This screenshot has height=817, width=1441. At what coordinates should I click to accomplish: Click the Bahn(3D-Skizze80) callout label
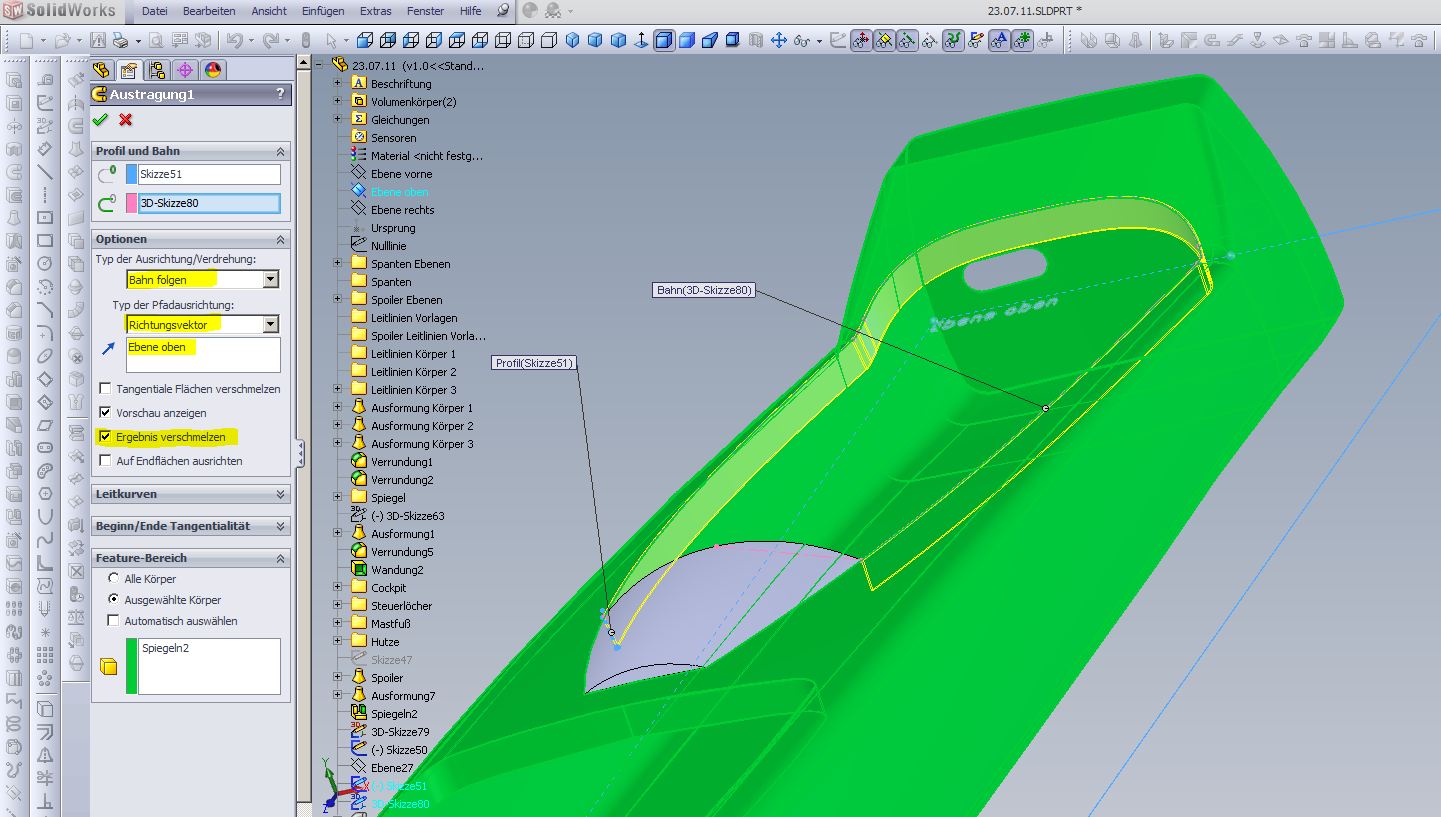pyautogui.click(x=703, y=291)
